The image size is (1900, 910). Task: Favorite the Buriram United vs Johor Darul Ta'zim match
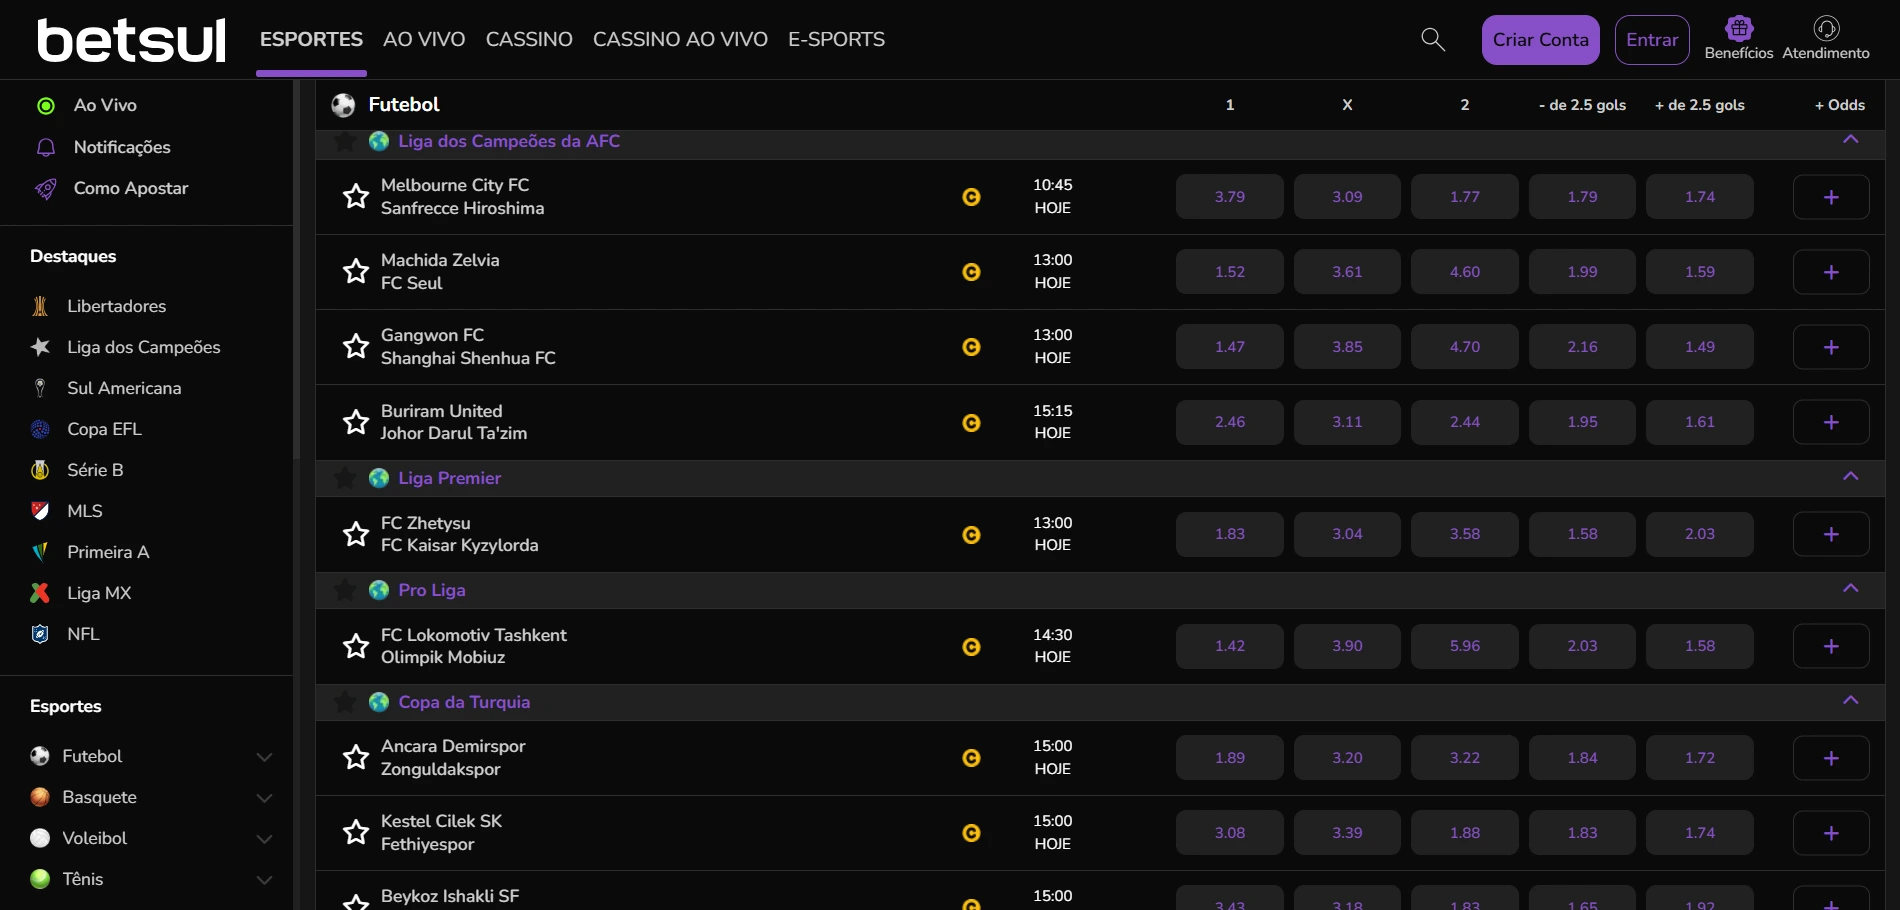356,422
